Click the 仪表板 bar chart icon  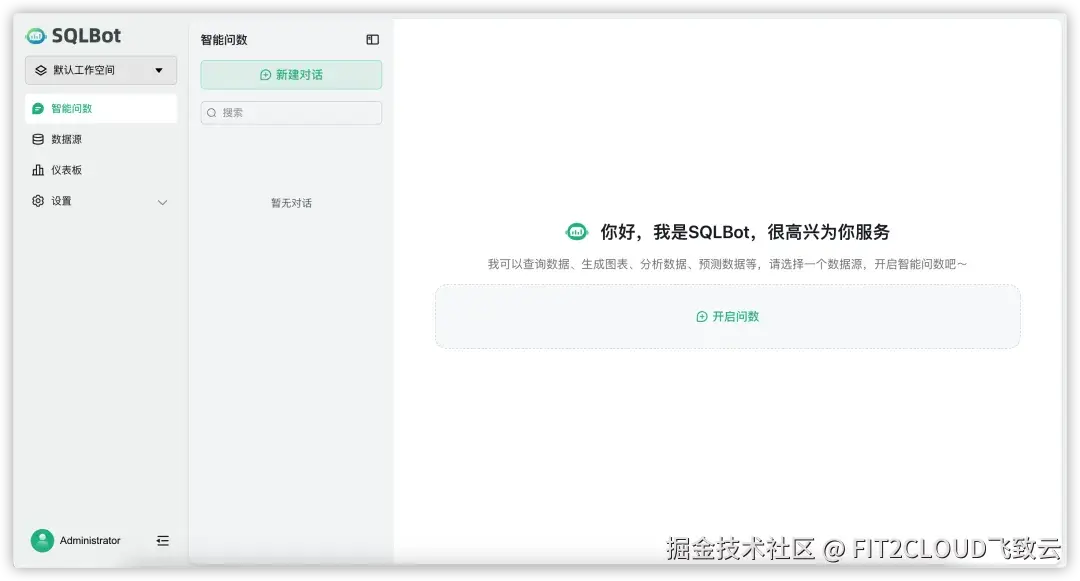(x=38, y=170)
